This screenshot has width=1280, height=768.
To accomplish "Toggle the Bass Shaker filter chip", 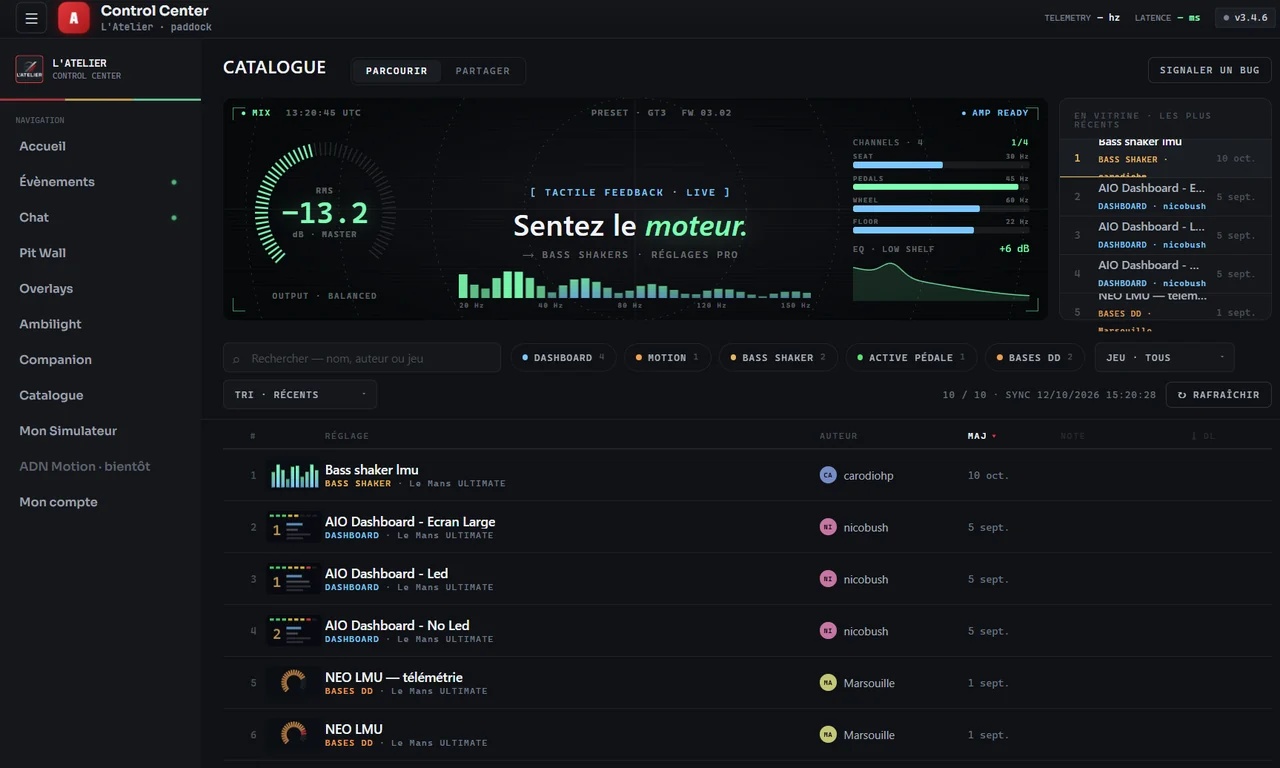I will [778, 357].
